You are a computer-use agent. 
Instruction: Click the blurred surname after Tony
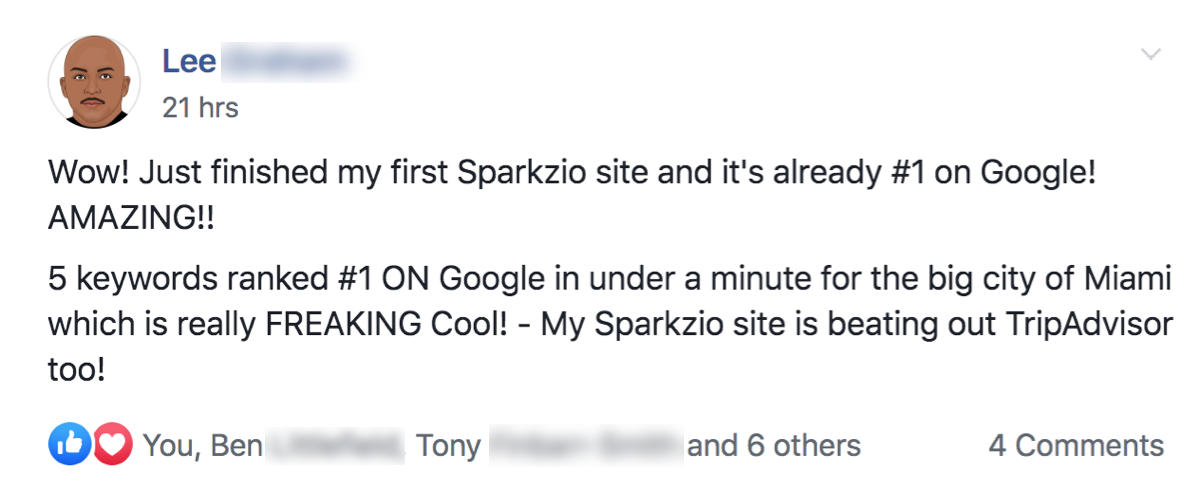coord(584,445)
